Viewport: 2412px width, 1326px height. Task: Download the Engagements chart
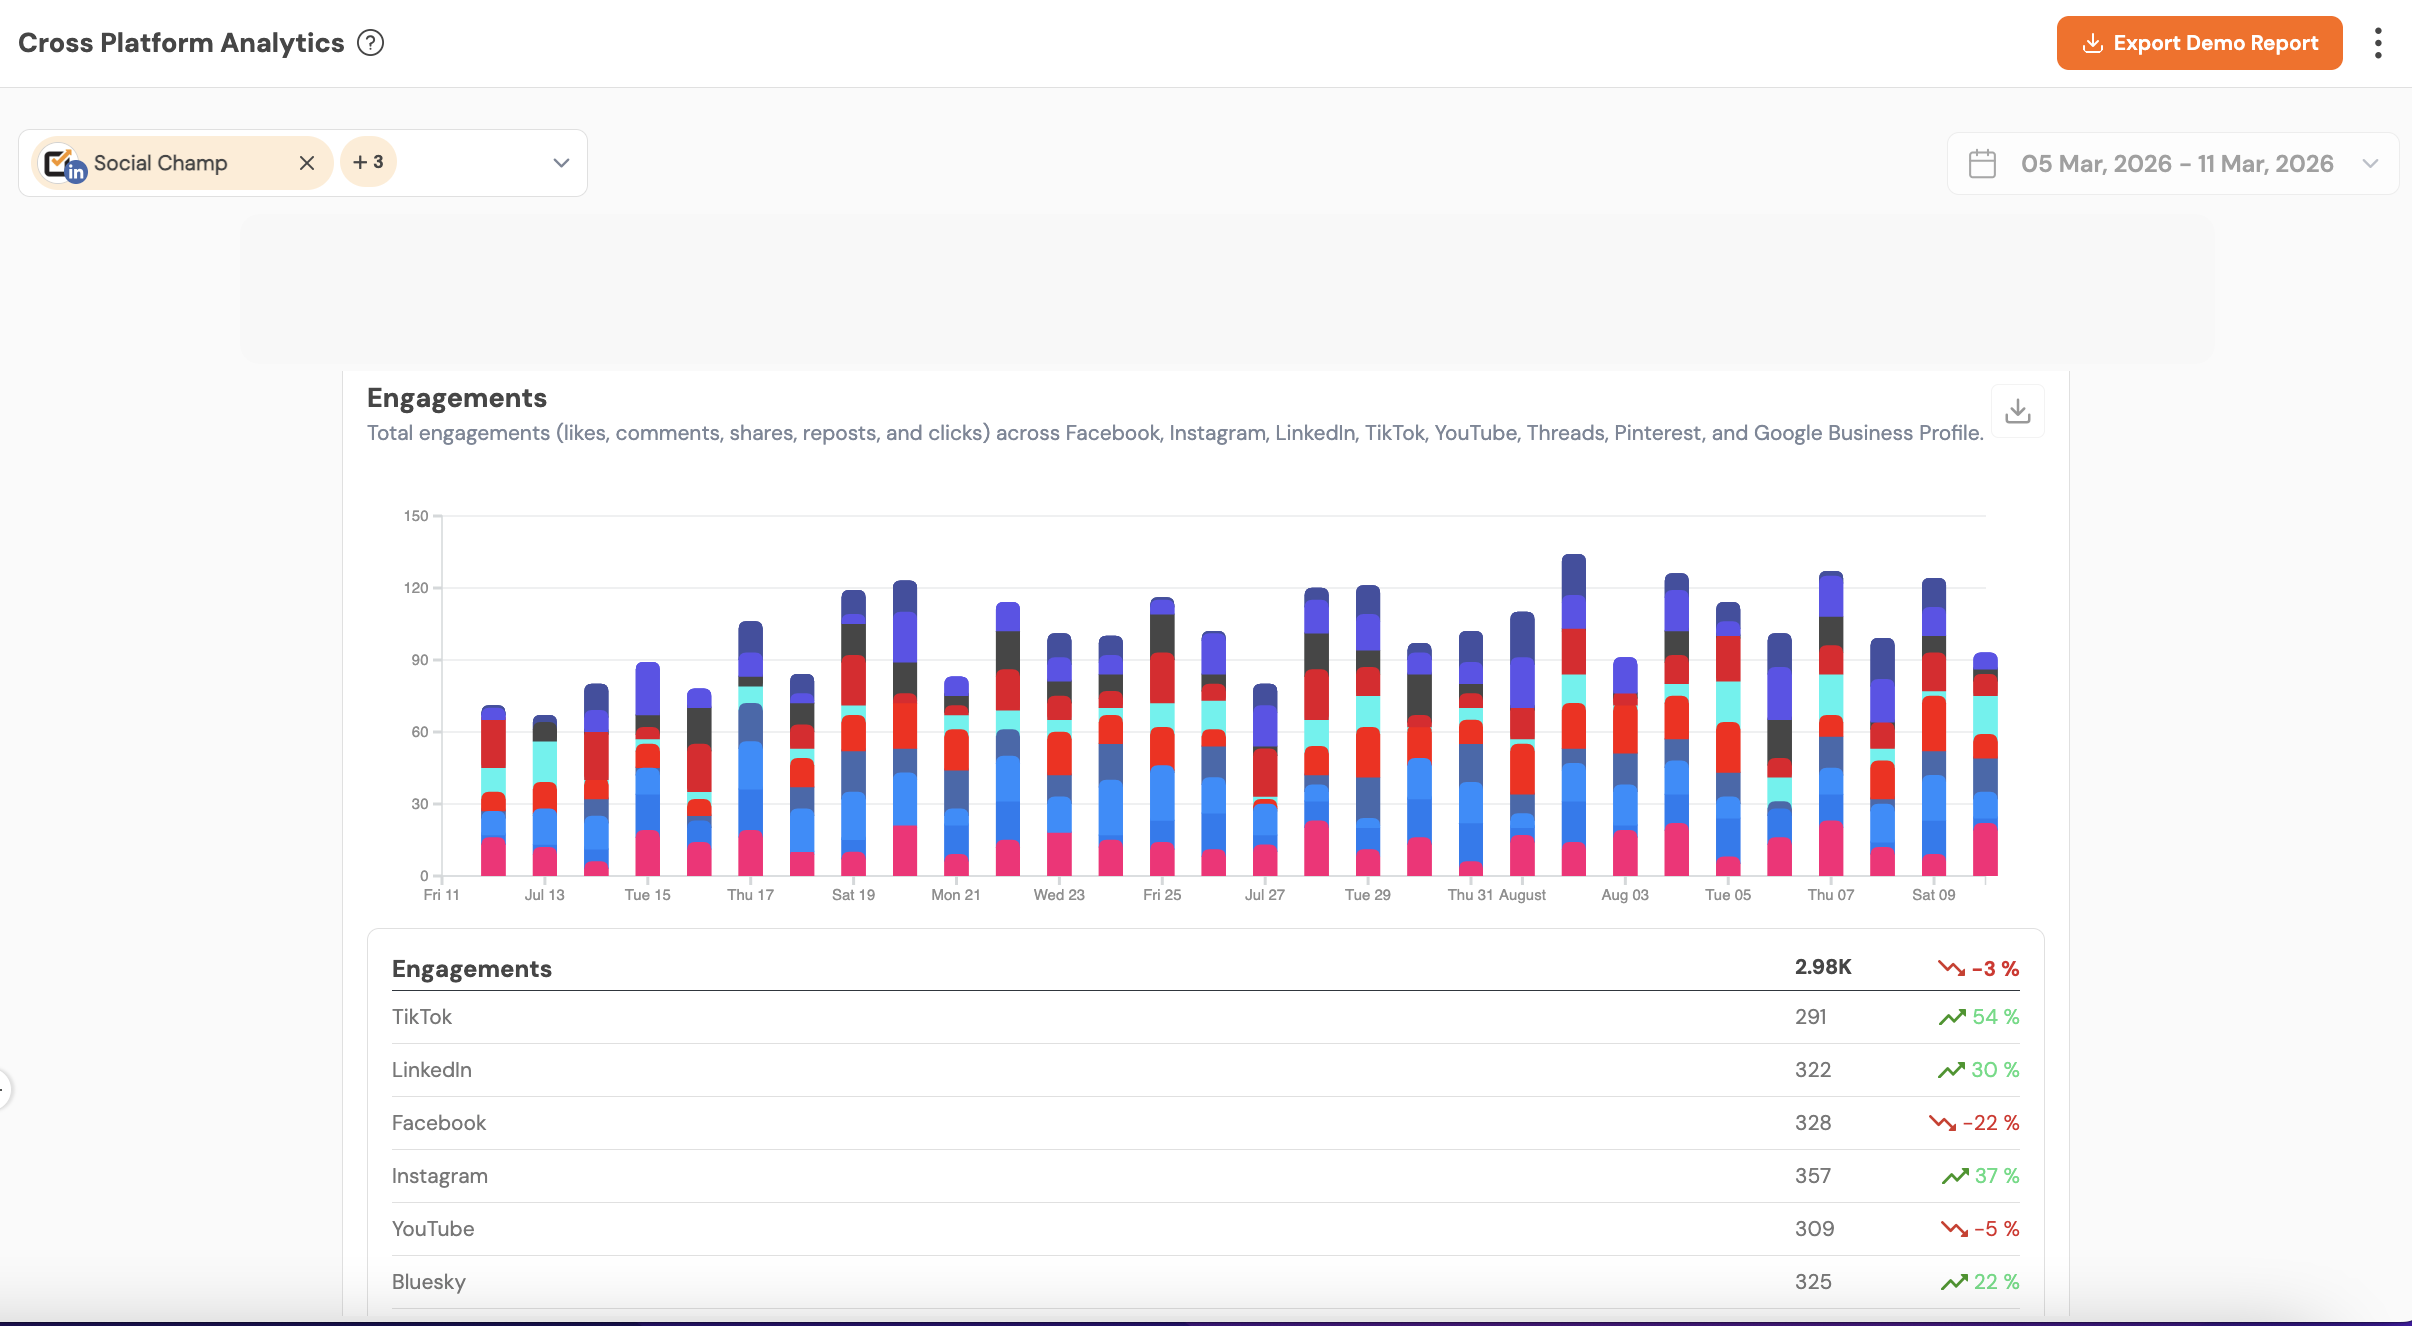point(2017,411)
